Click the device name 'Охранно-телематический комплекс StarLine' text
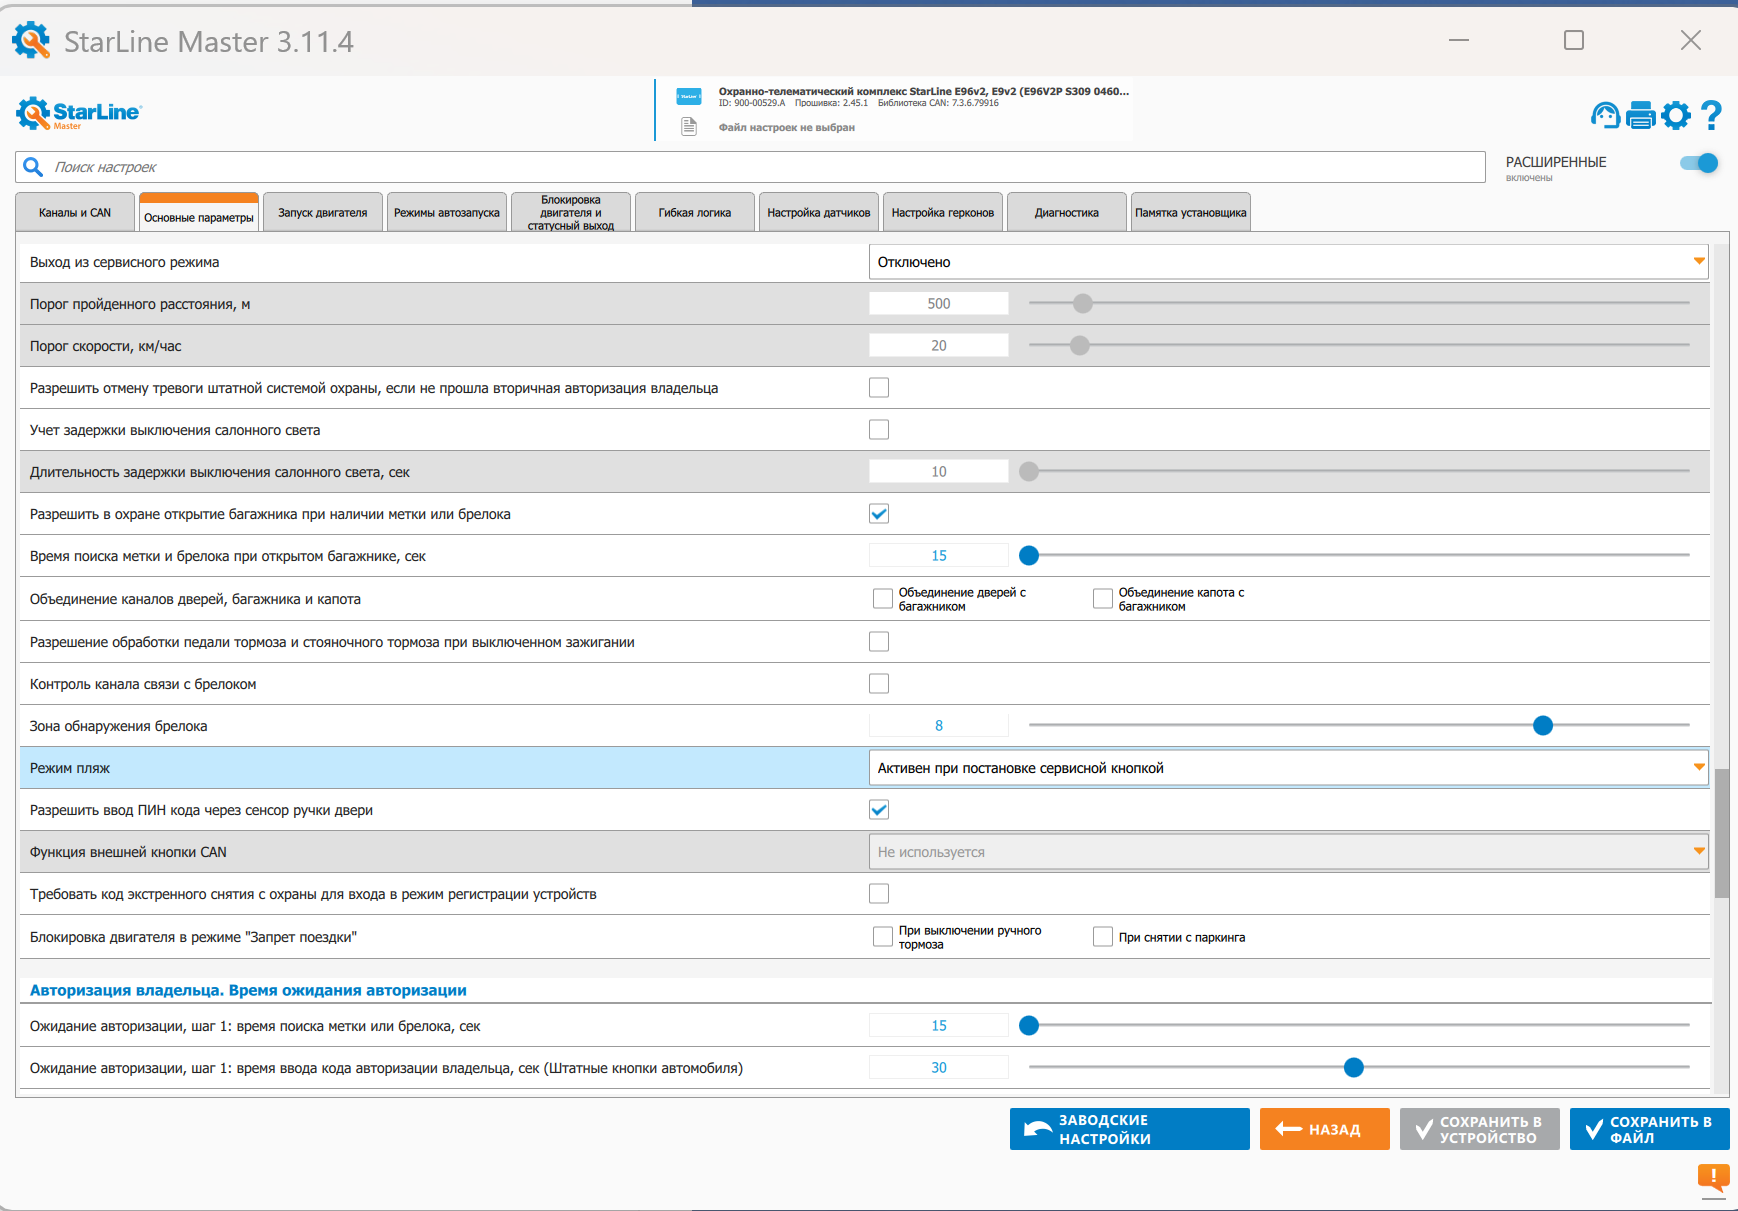 click(924, 91)
